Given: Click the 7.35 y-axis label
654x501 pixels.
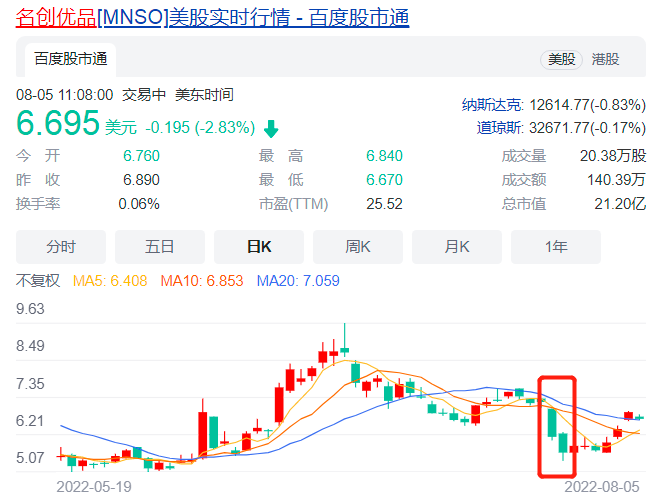Looking at the screenshot, I should (x=30, y=384).
